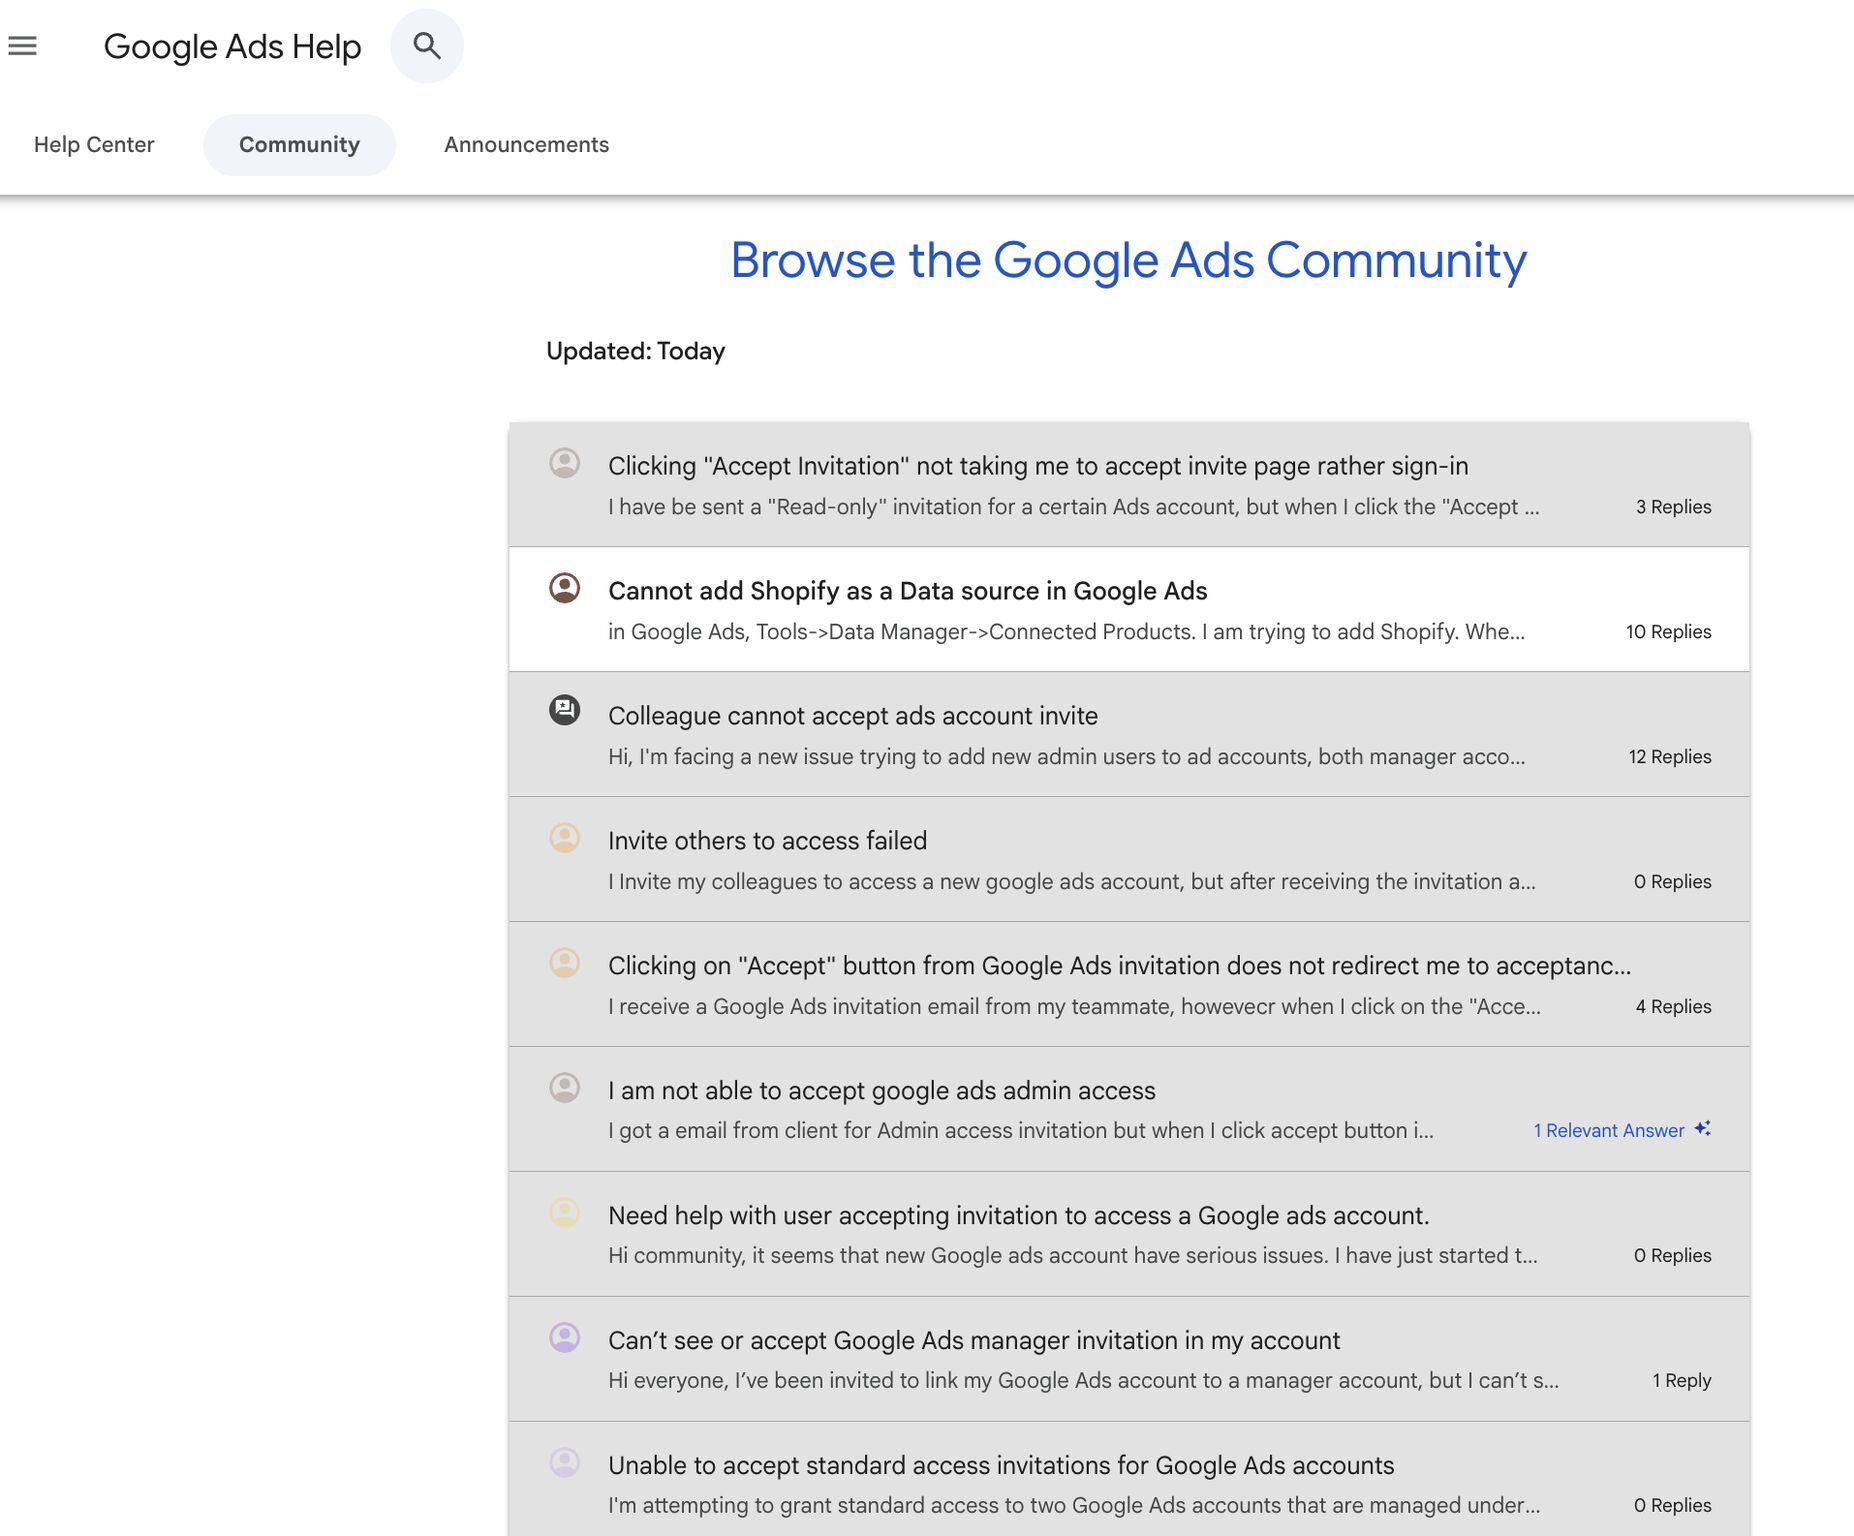
Task: Click avatar beside Shopify Data source thread
Action: 565,588
